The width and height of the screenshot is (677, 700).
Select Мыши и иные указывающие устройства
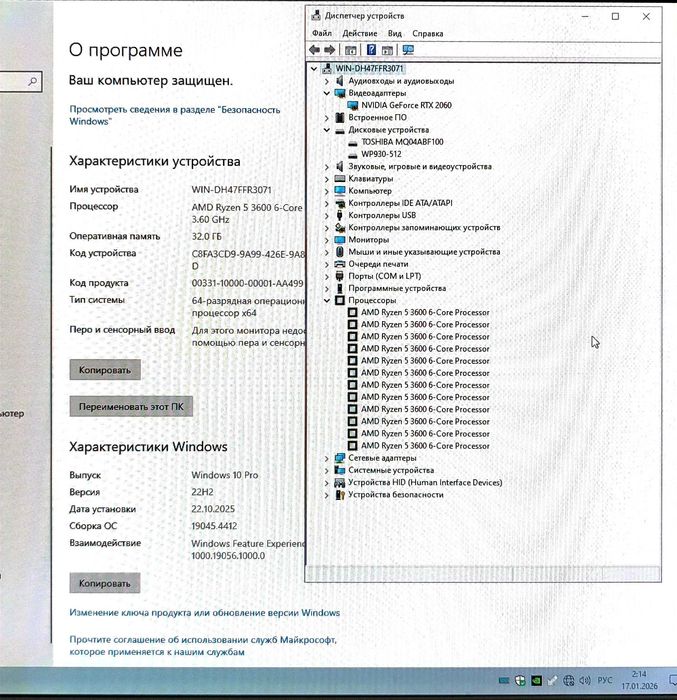[424, 252]
